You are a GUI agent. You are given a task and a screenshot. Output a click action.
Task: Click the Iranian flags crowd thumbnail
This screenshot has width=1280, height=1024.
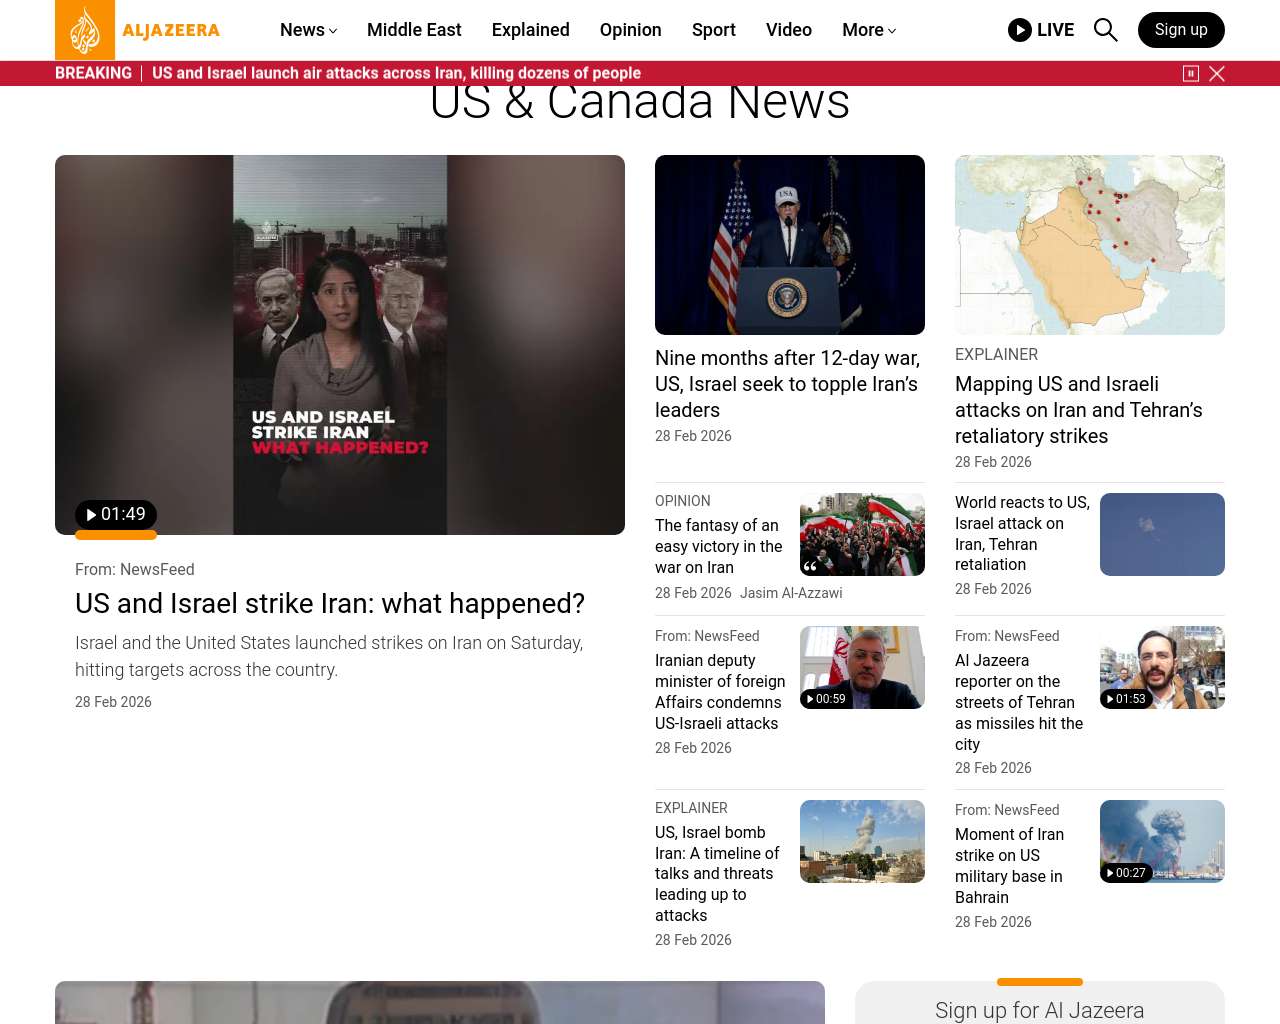(x=862, y=534)
